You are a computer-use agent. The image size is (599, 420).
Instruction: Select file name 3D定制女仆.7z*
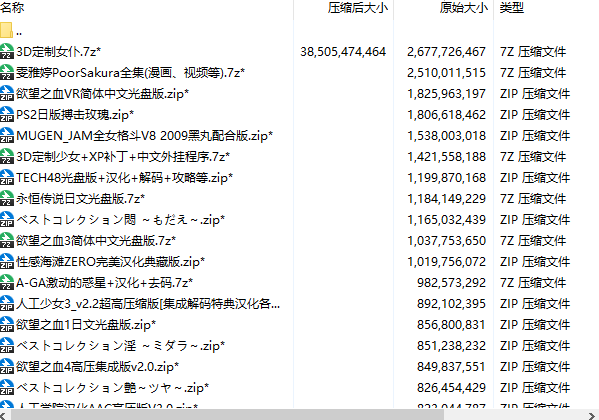click(58, 51)
